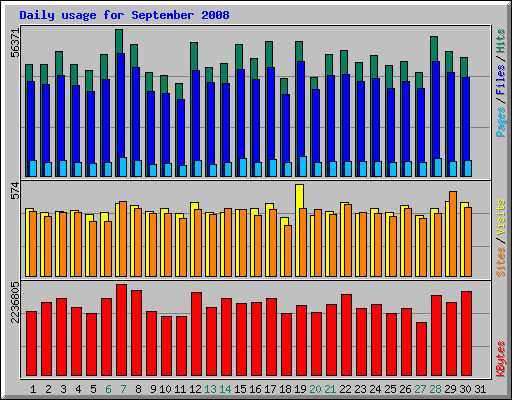Click weekend day 28 on the date axis
This screenshot has height=400, width=512.
(x=435, y=389)
